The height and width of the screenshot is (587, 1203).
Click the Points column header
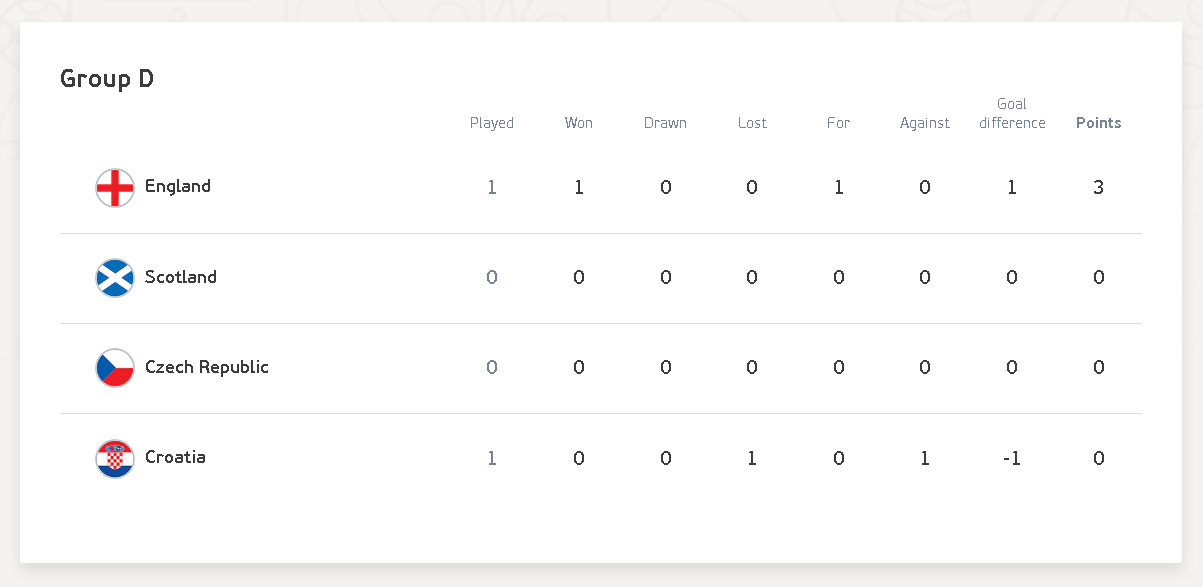(x=1099, y=123)
